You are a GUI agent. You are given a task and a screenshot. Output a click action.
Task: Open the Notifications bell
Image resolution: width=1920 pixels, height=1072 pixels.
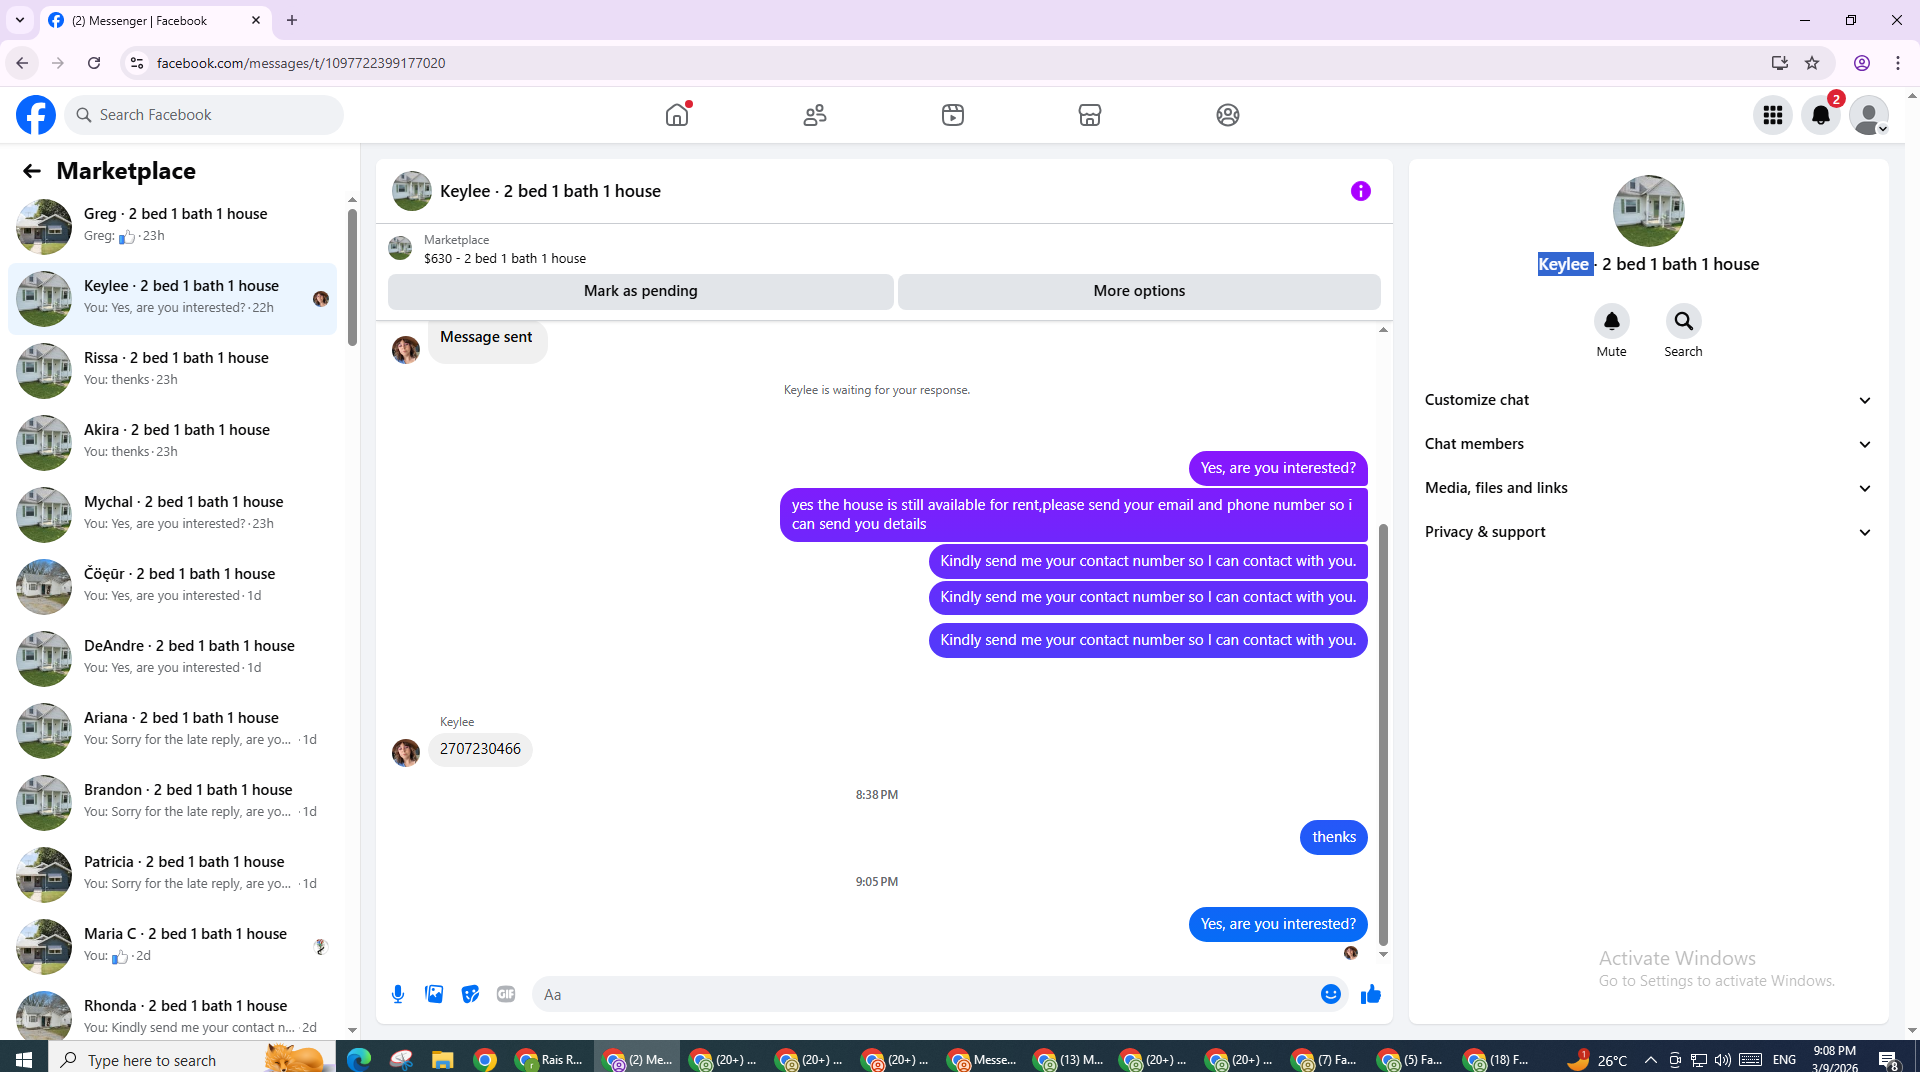pyautogui.click(x=1821, y=115)
